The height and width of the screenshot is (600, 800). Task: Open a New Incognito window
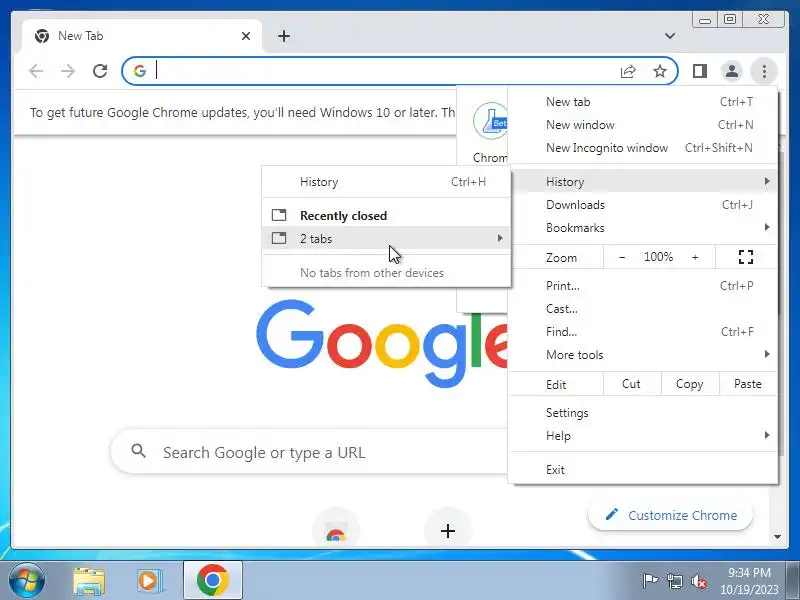pyautogui.click(x=643, y=147)
